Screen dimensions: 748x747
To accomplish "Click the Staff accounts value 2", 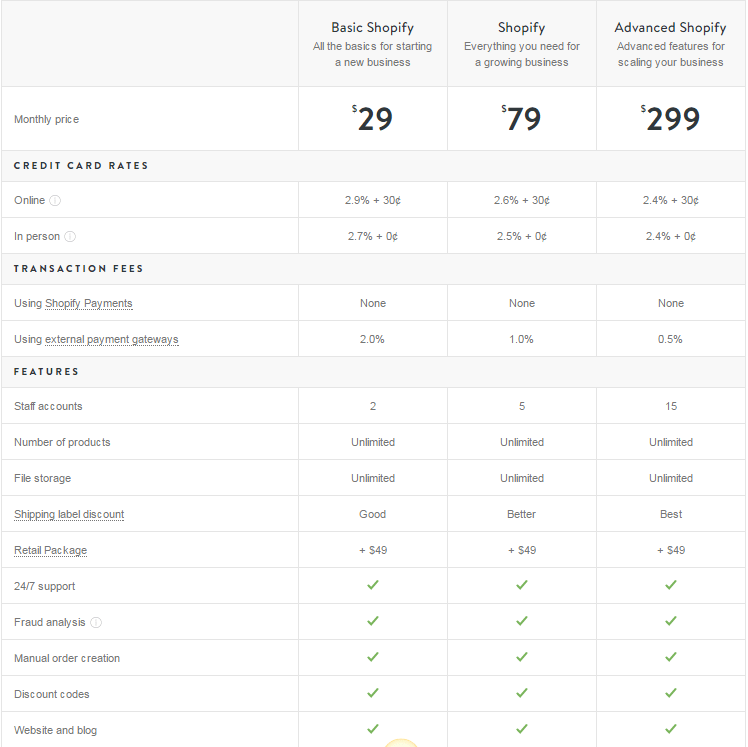I will coord(373,406).
